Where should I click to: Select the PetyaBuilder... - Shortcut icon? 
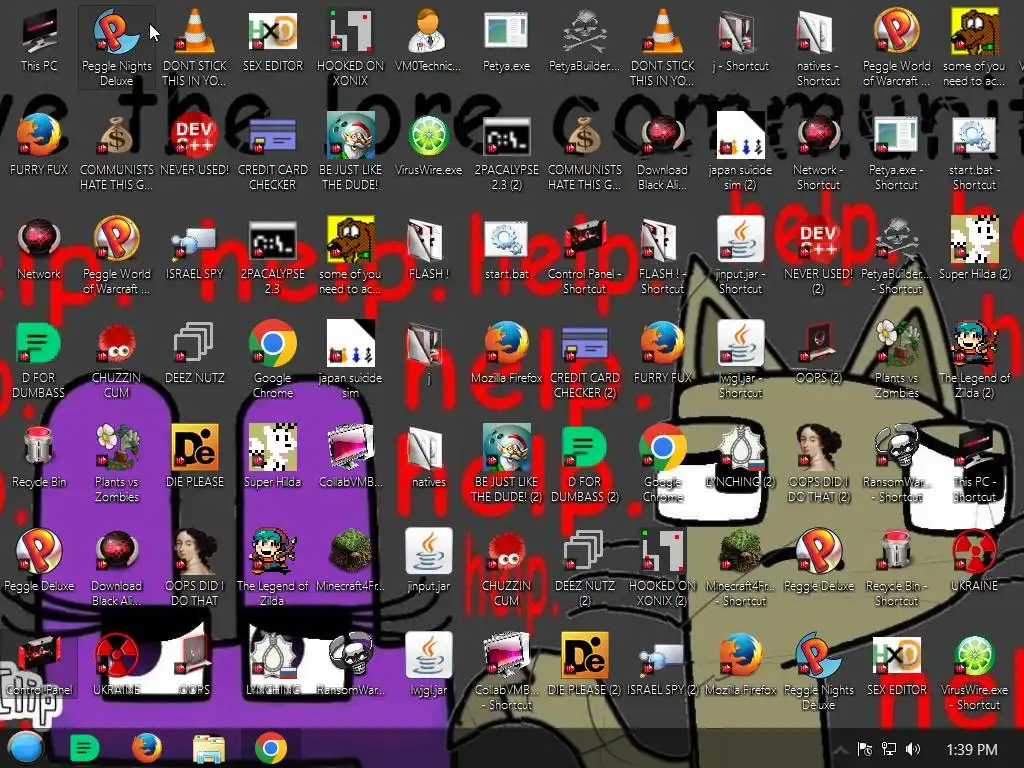point(897,256)
